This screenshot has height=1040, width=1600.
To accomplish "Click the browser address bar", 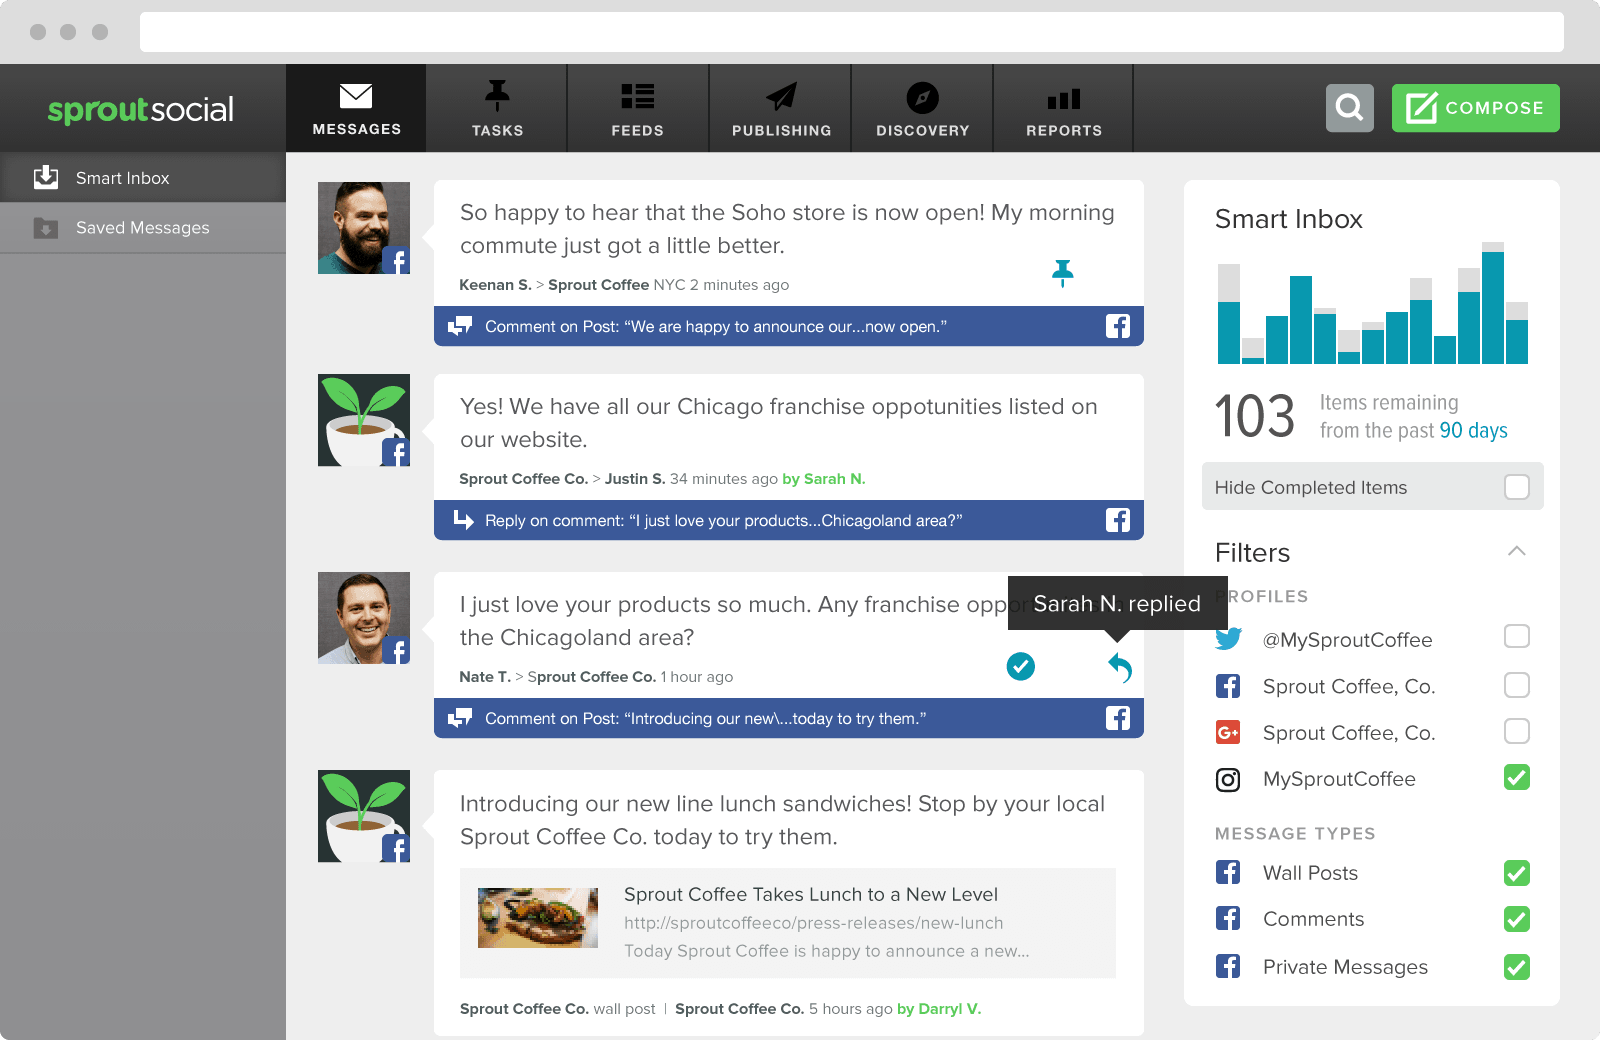I will pyautogui.click(x=852, y=32).
